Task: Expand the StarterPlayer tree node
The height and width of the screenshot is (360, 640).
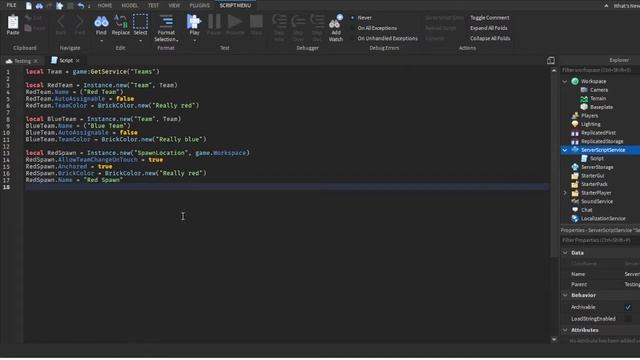Action: point(565,193)
